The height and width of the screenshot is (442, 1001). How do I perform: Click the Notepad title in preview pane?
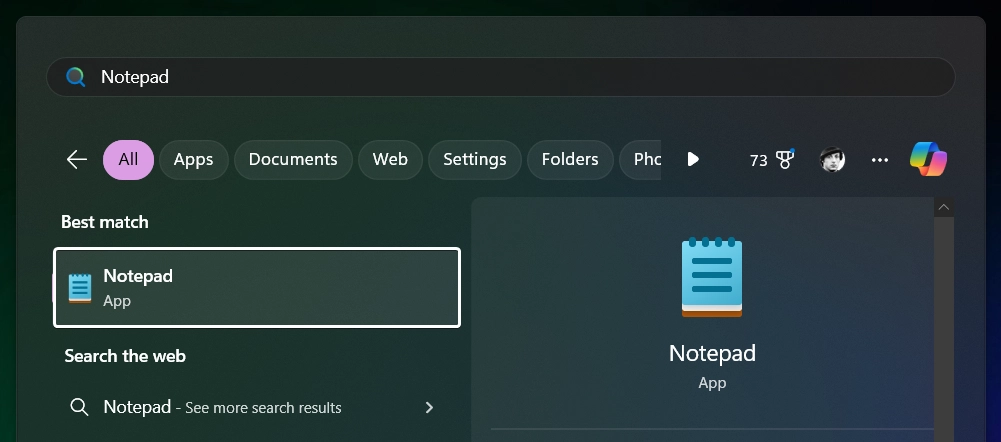(712, 353)
